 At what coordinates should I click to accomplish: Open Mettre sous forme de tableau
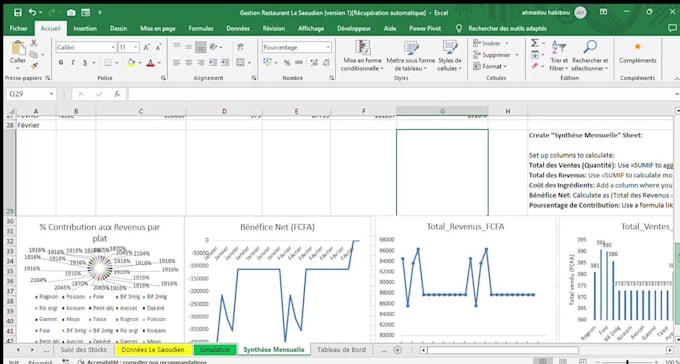[410, 56]
